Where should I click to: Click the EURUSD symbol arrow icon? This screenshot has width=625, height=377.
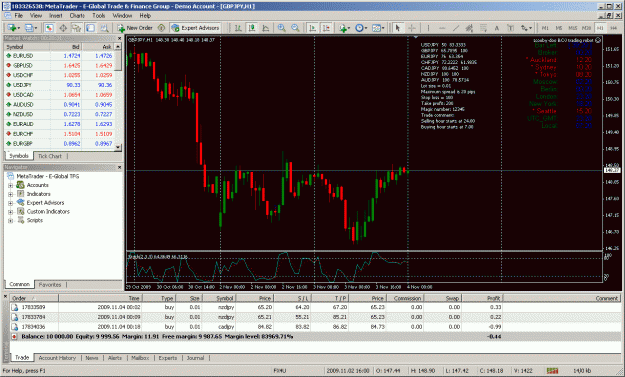8,56
